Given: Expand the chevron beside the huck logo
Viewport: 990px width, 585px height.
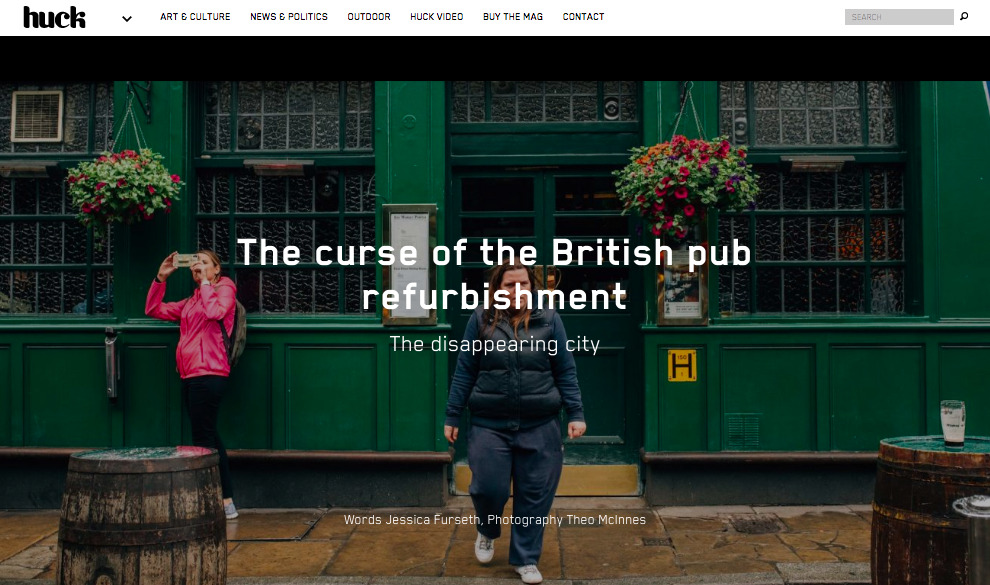Looking at the screenshot, I should coord(127,19).
